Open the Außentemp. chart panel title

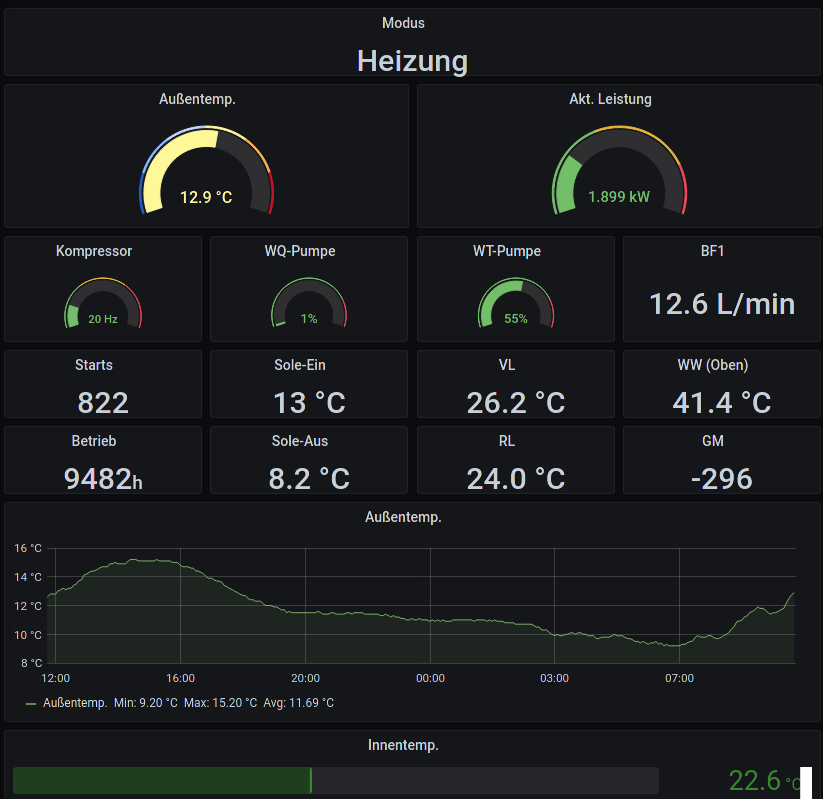403,517
